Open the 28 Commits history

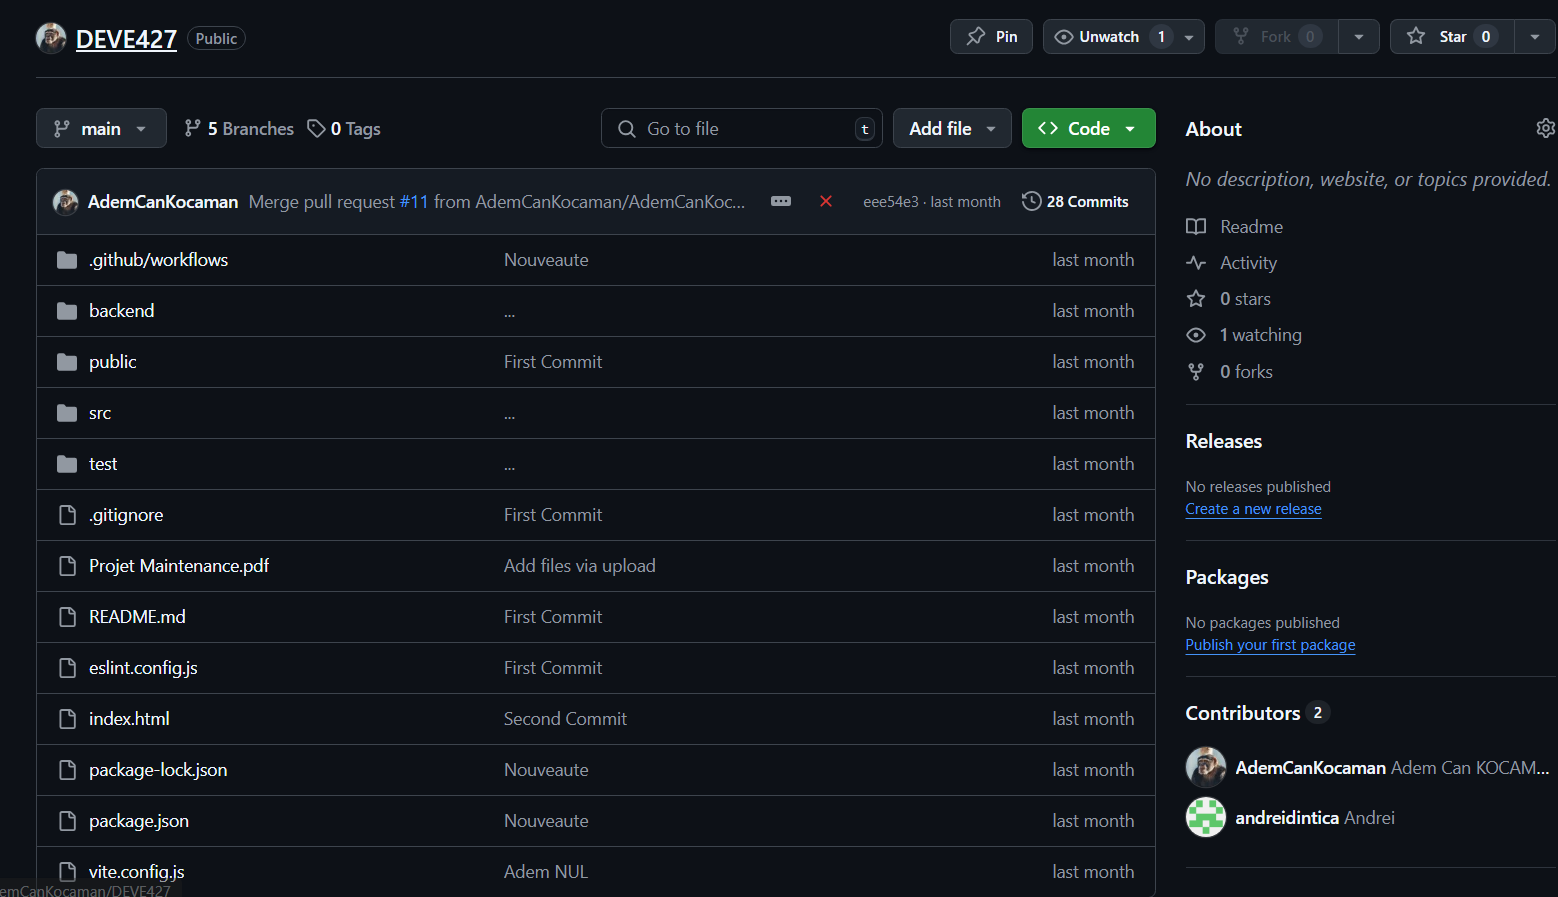tap(1075, 202)
